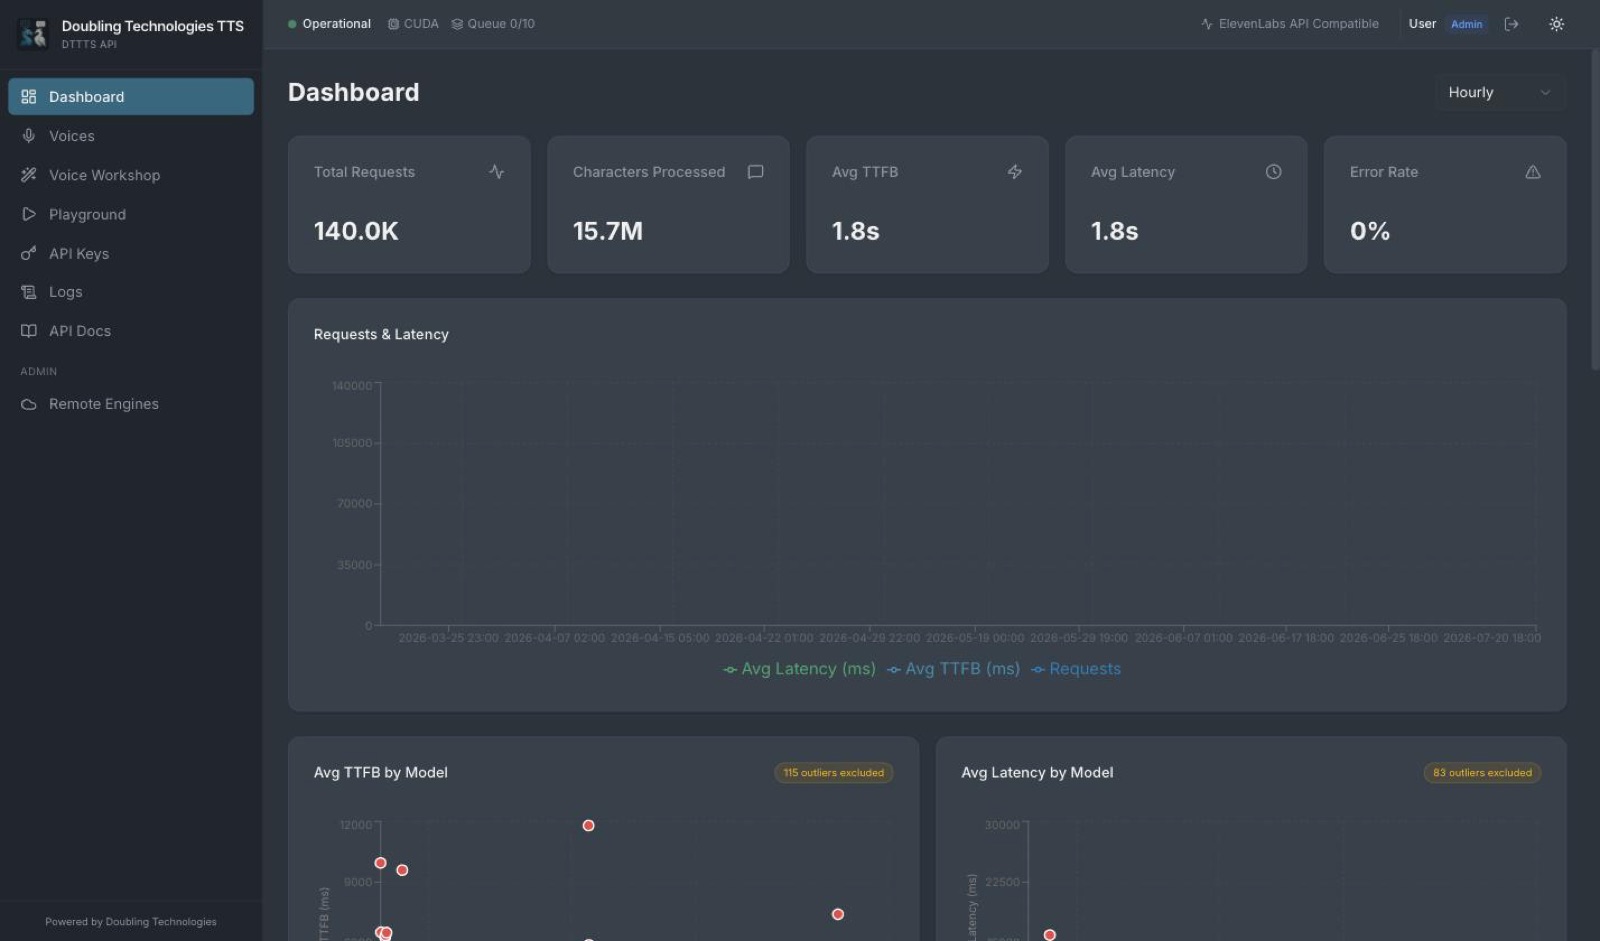Click the API Docs book icon
Viewport: 1600px width, 941px height.
(x=29, y=331)
